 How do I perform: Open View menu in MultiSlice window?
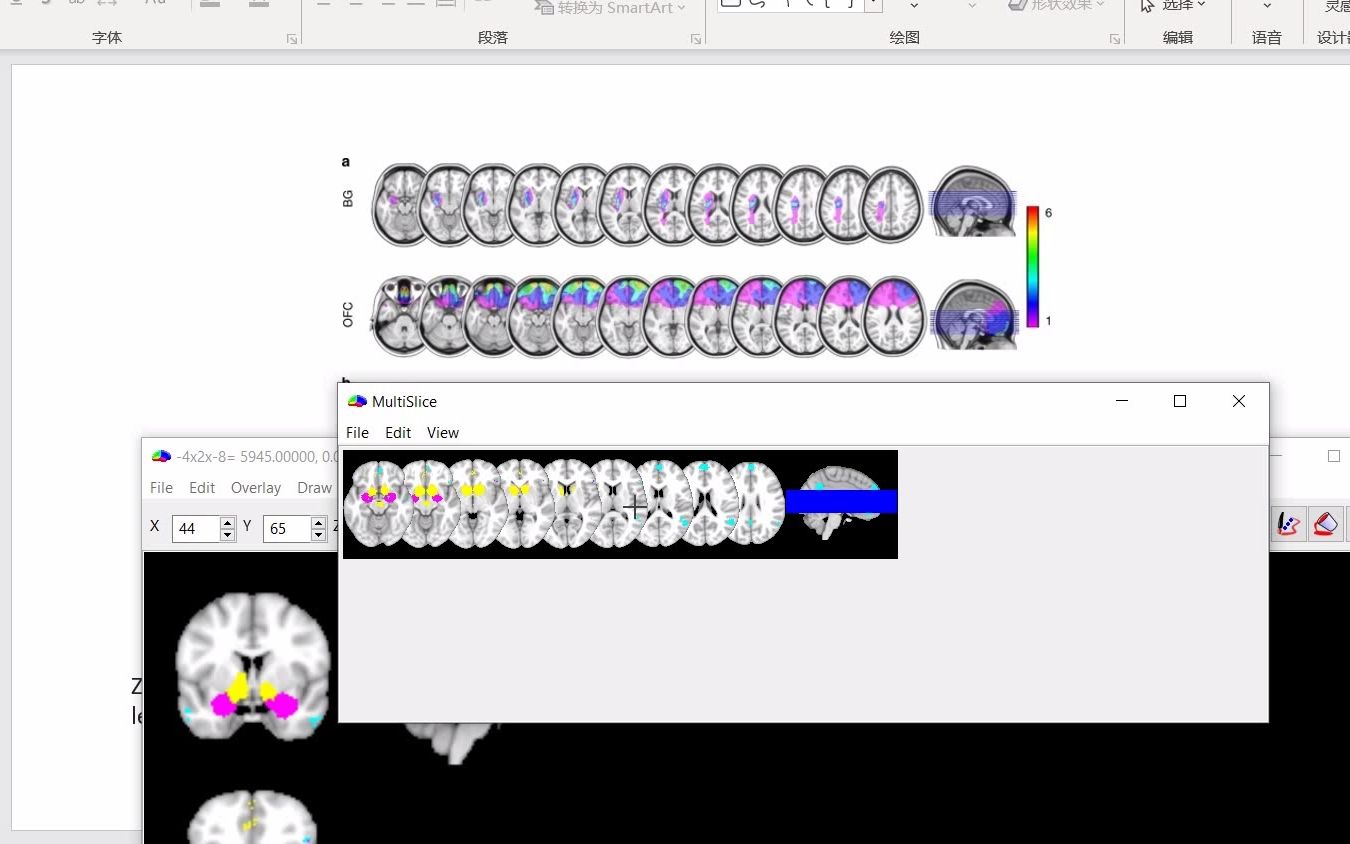click(443, 433)
